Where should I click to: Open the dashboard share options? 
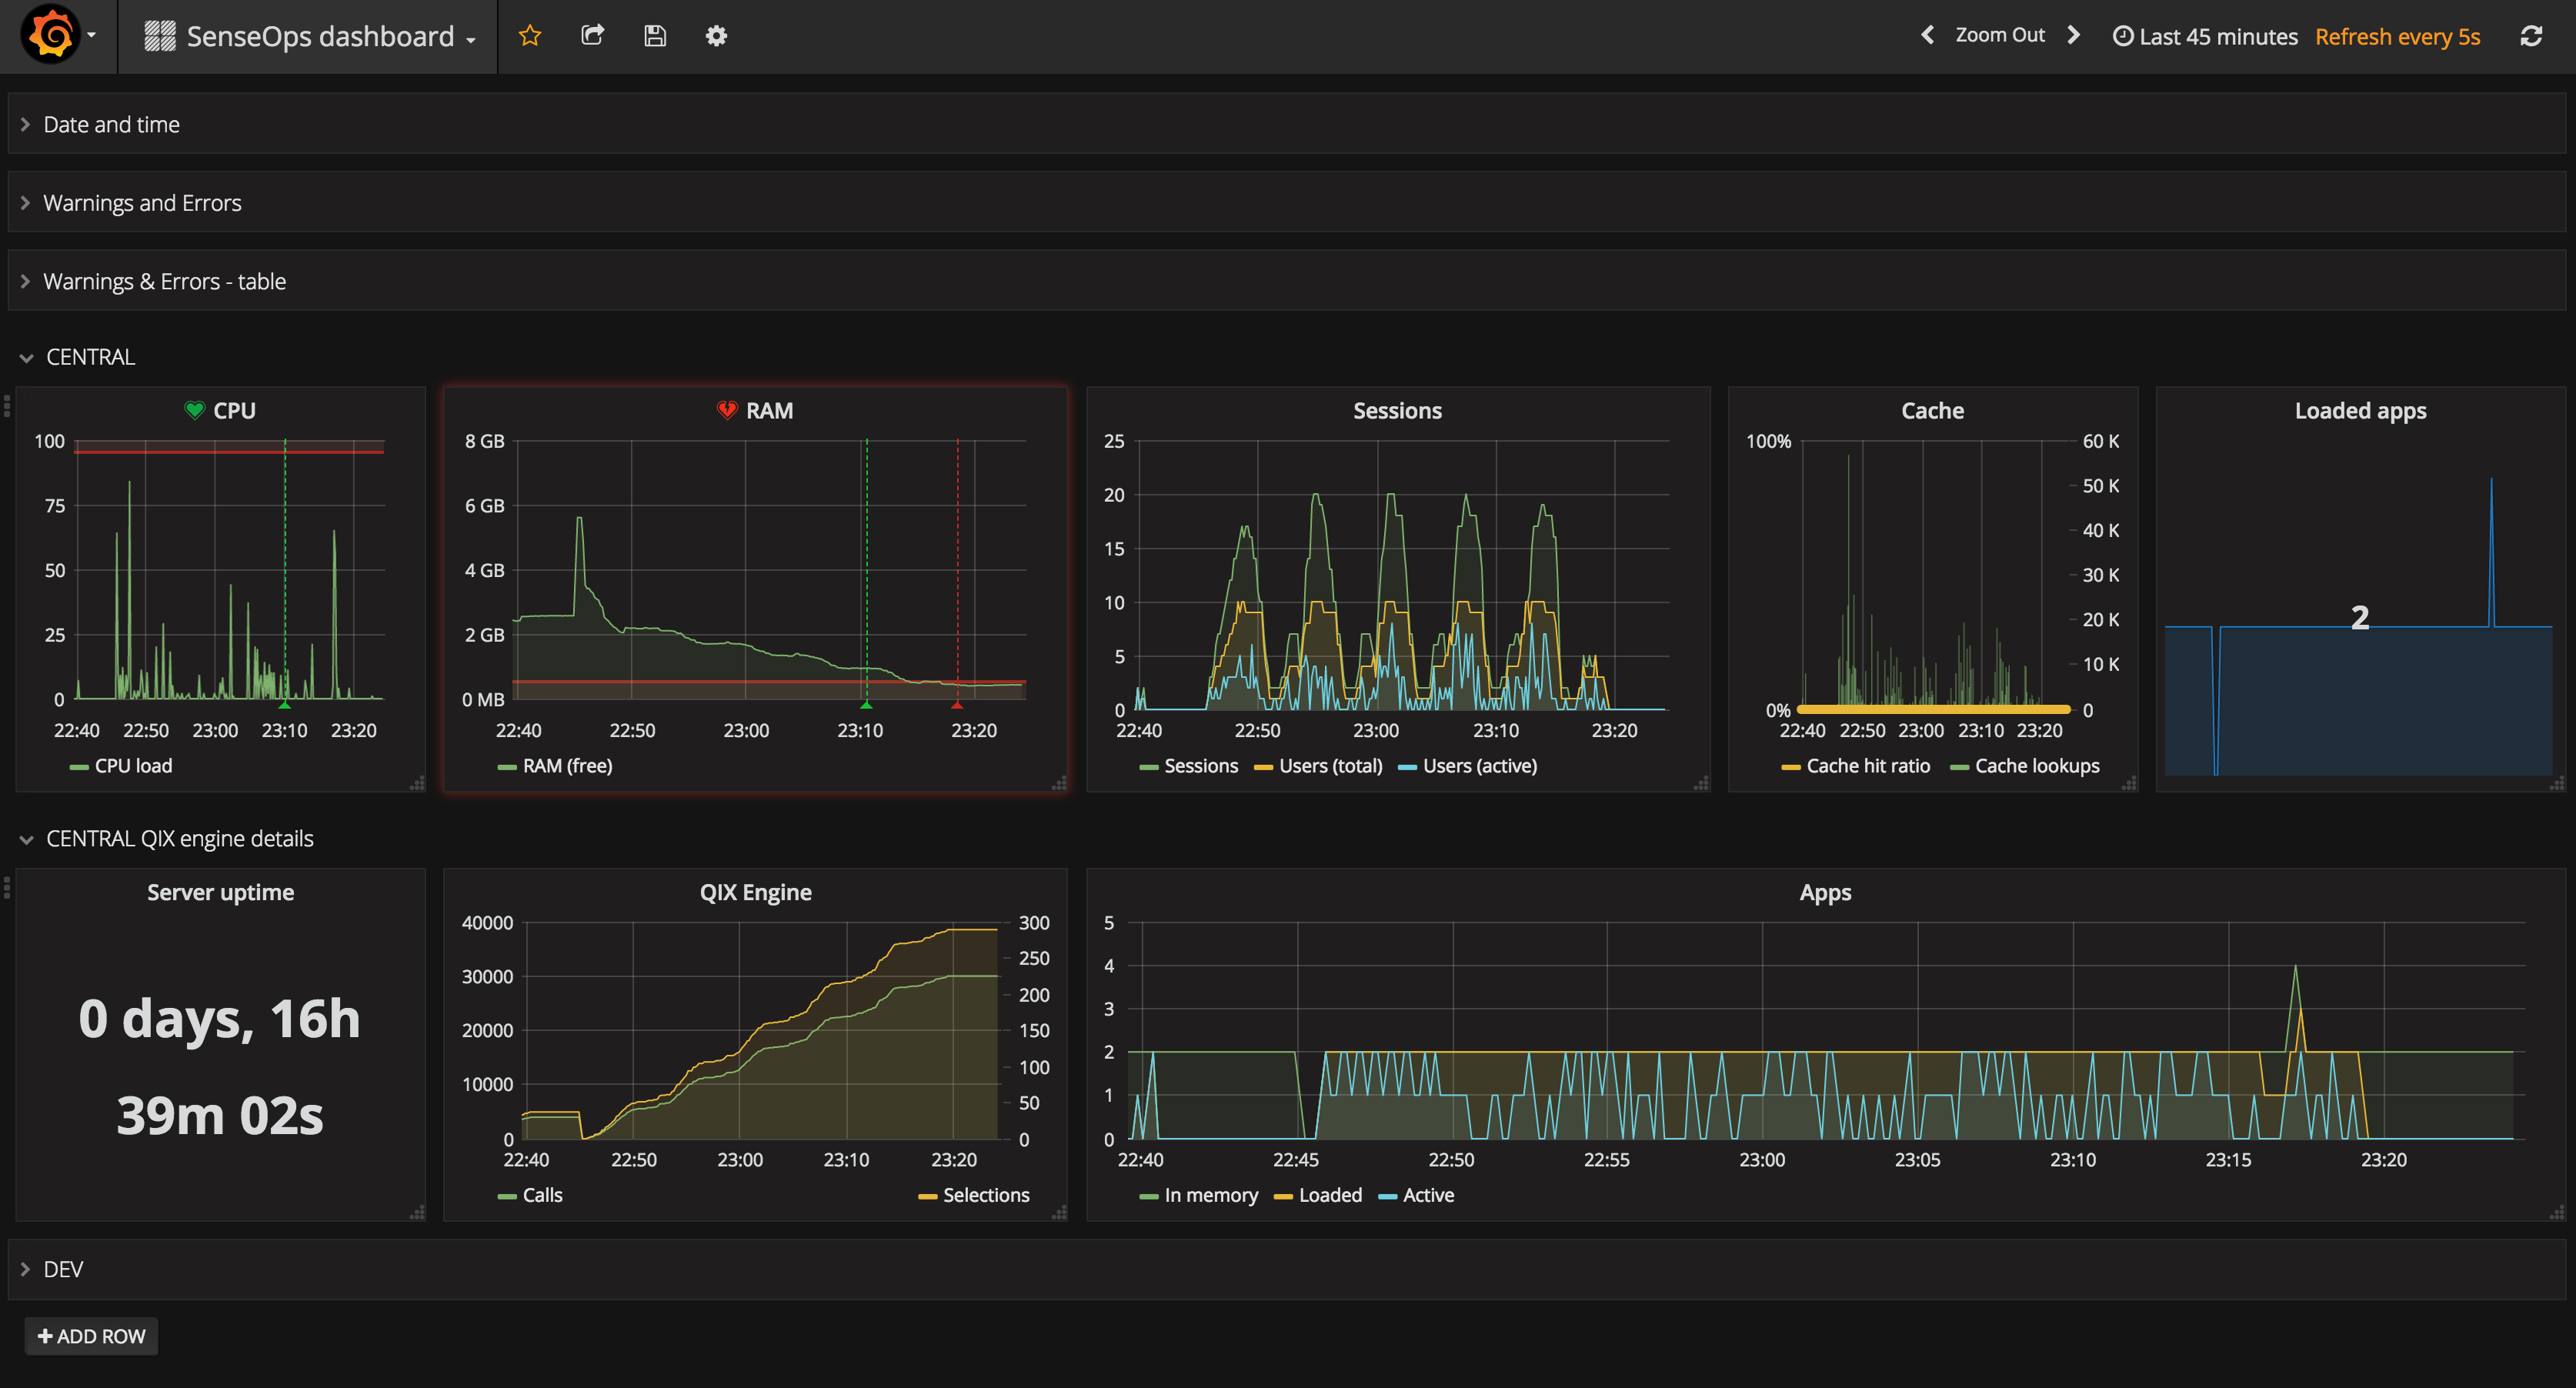pos(593,35)
